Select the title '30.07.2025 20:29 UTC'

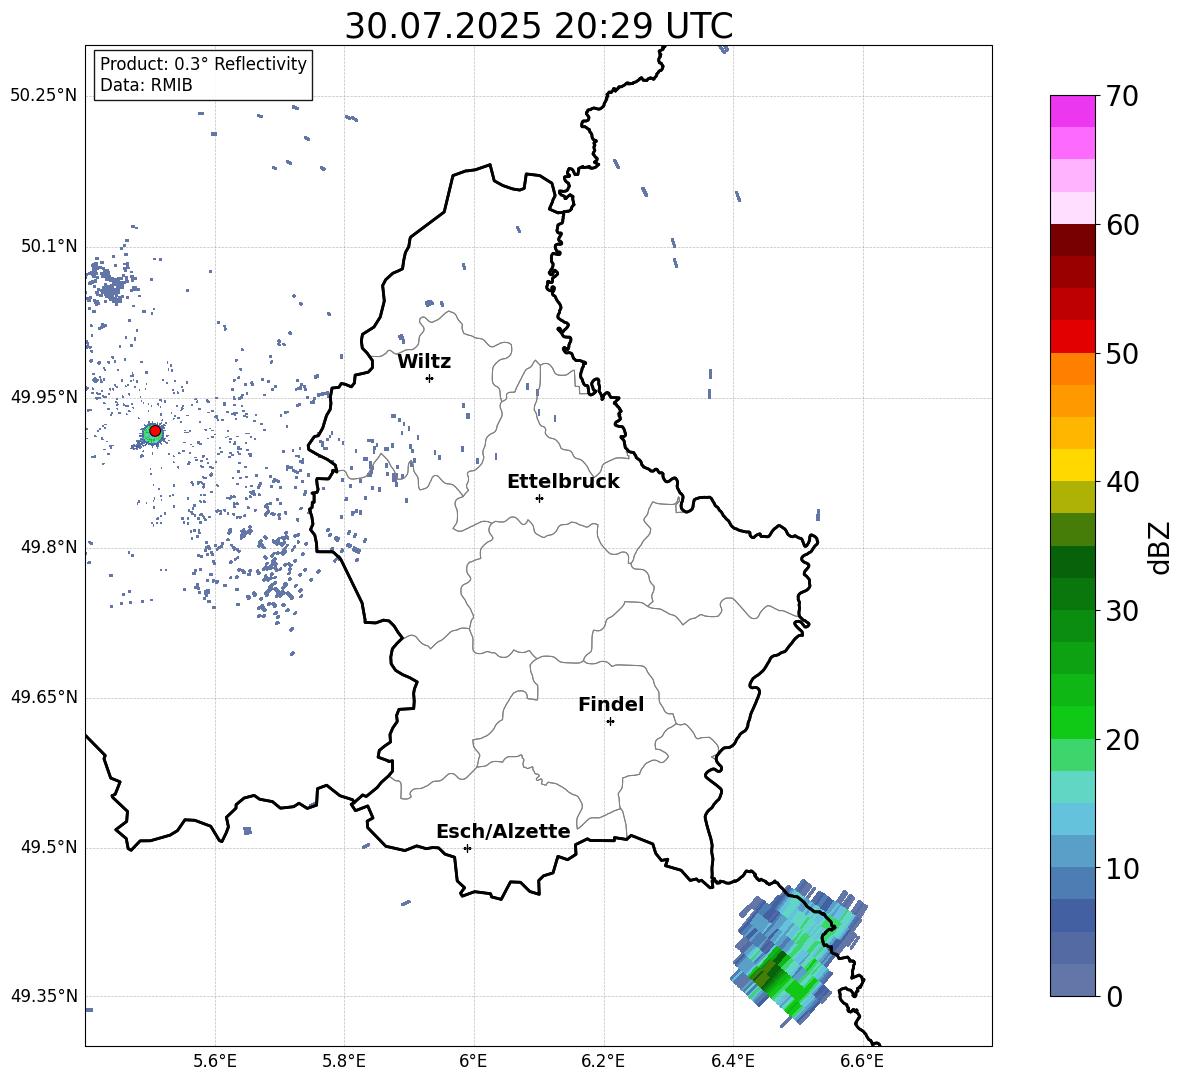538,26
